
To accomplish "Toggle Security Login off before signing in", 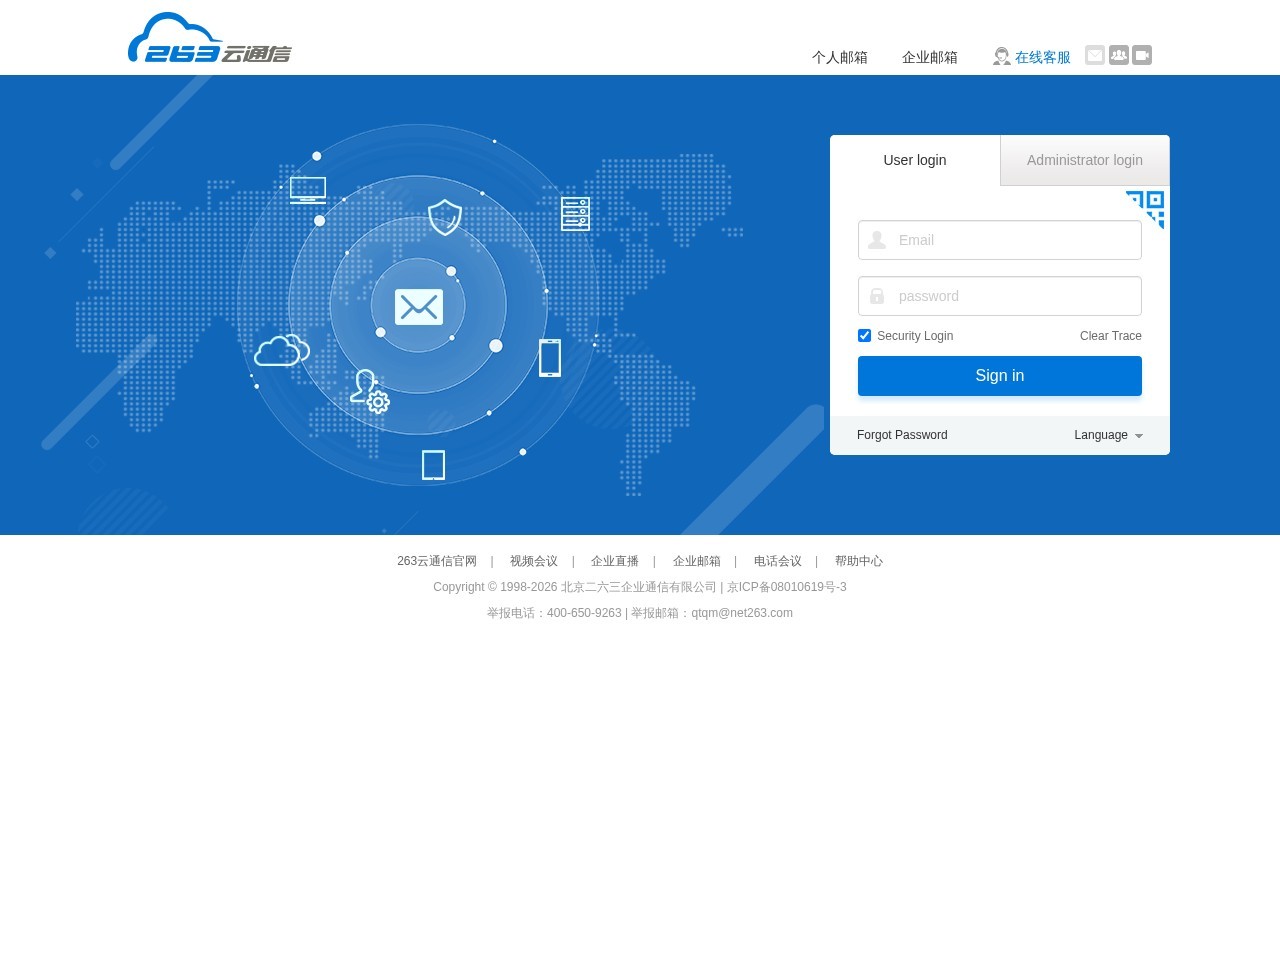I will pos(864,335).
